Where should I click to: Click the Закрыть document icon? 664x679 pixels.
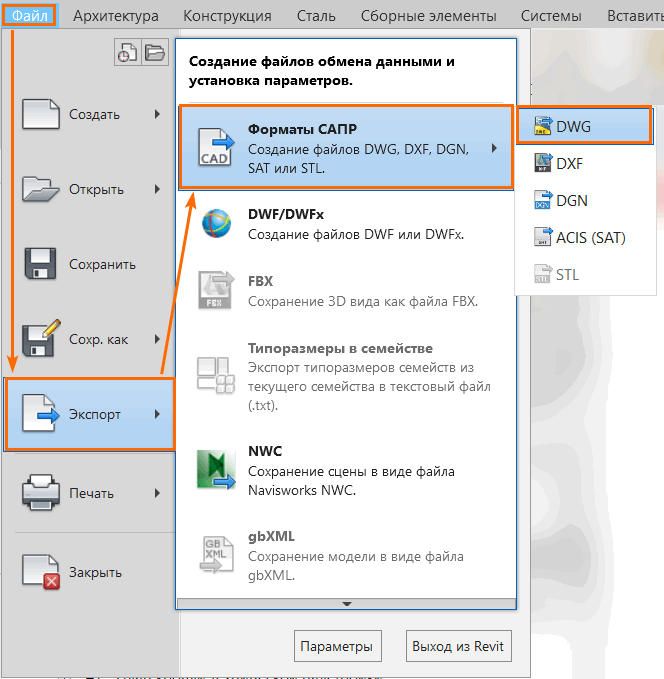pos(41,572)
